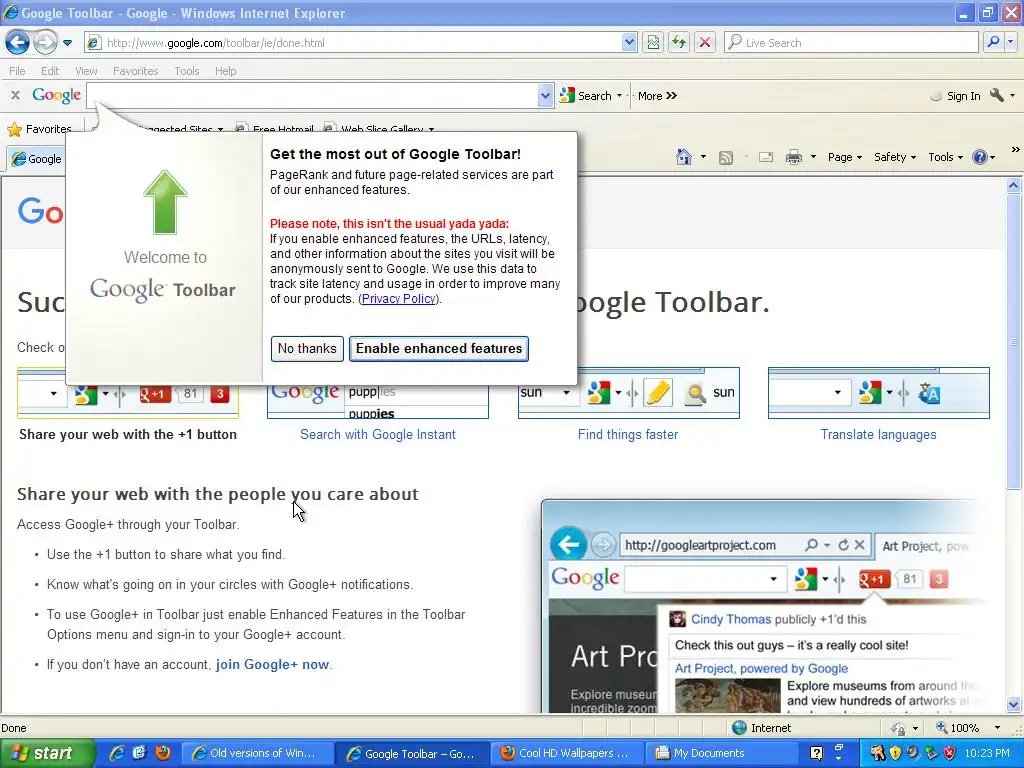The height and width of the screenshot is (768, 1024).
Task: Click the Forward navigation arrow
Action: tap(45, 42)
